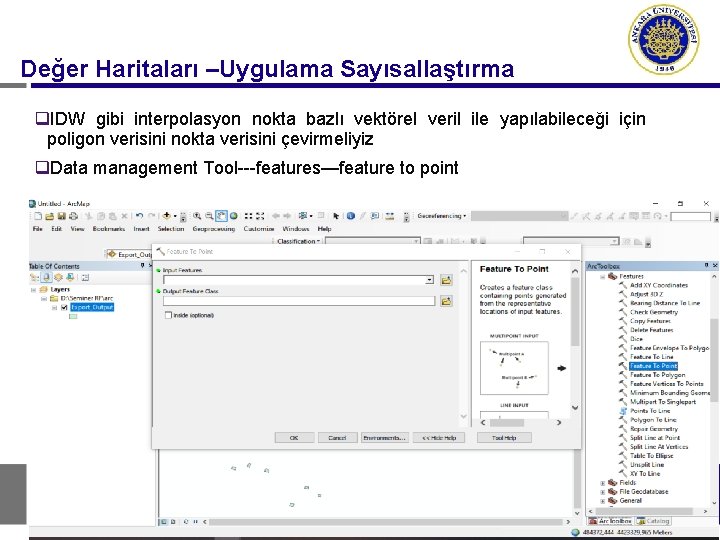Screen dimensions: 720x540
Task: Click the Fixed Zoom In icon
Action: click(248, 216)
